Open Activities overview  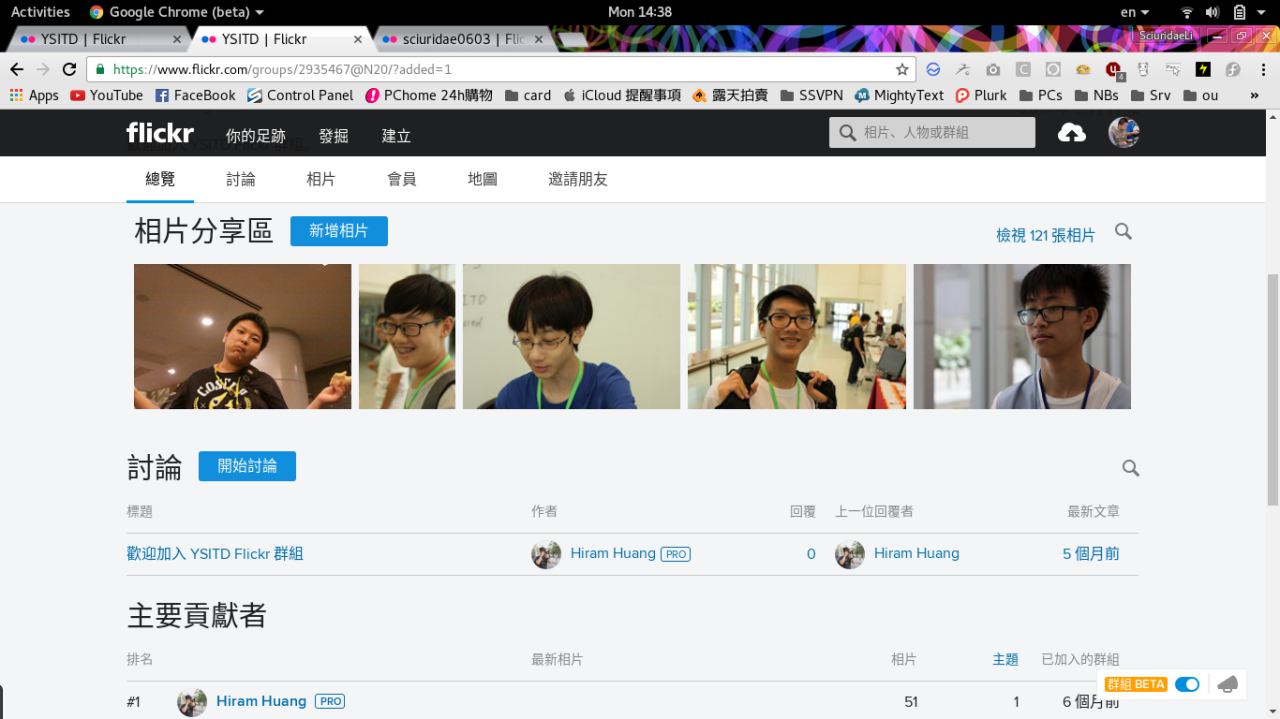40,12
